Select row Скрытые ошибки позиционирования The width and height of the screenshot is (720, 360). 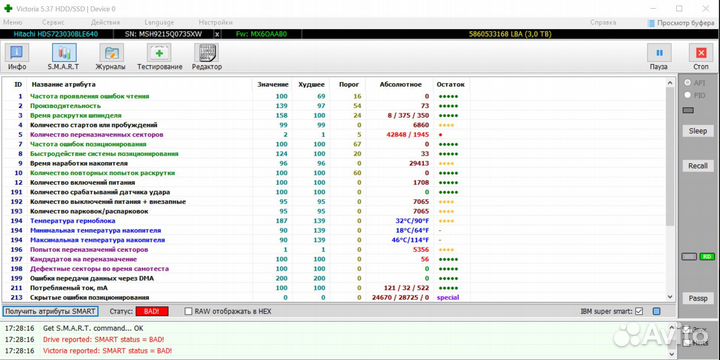coord(236,298)
